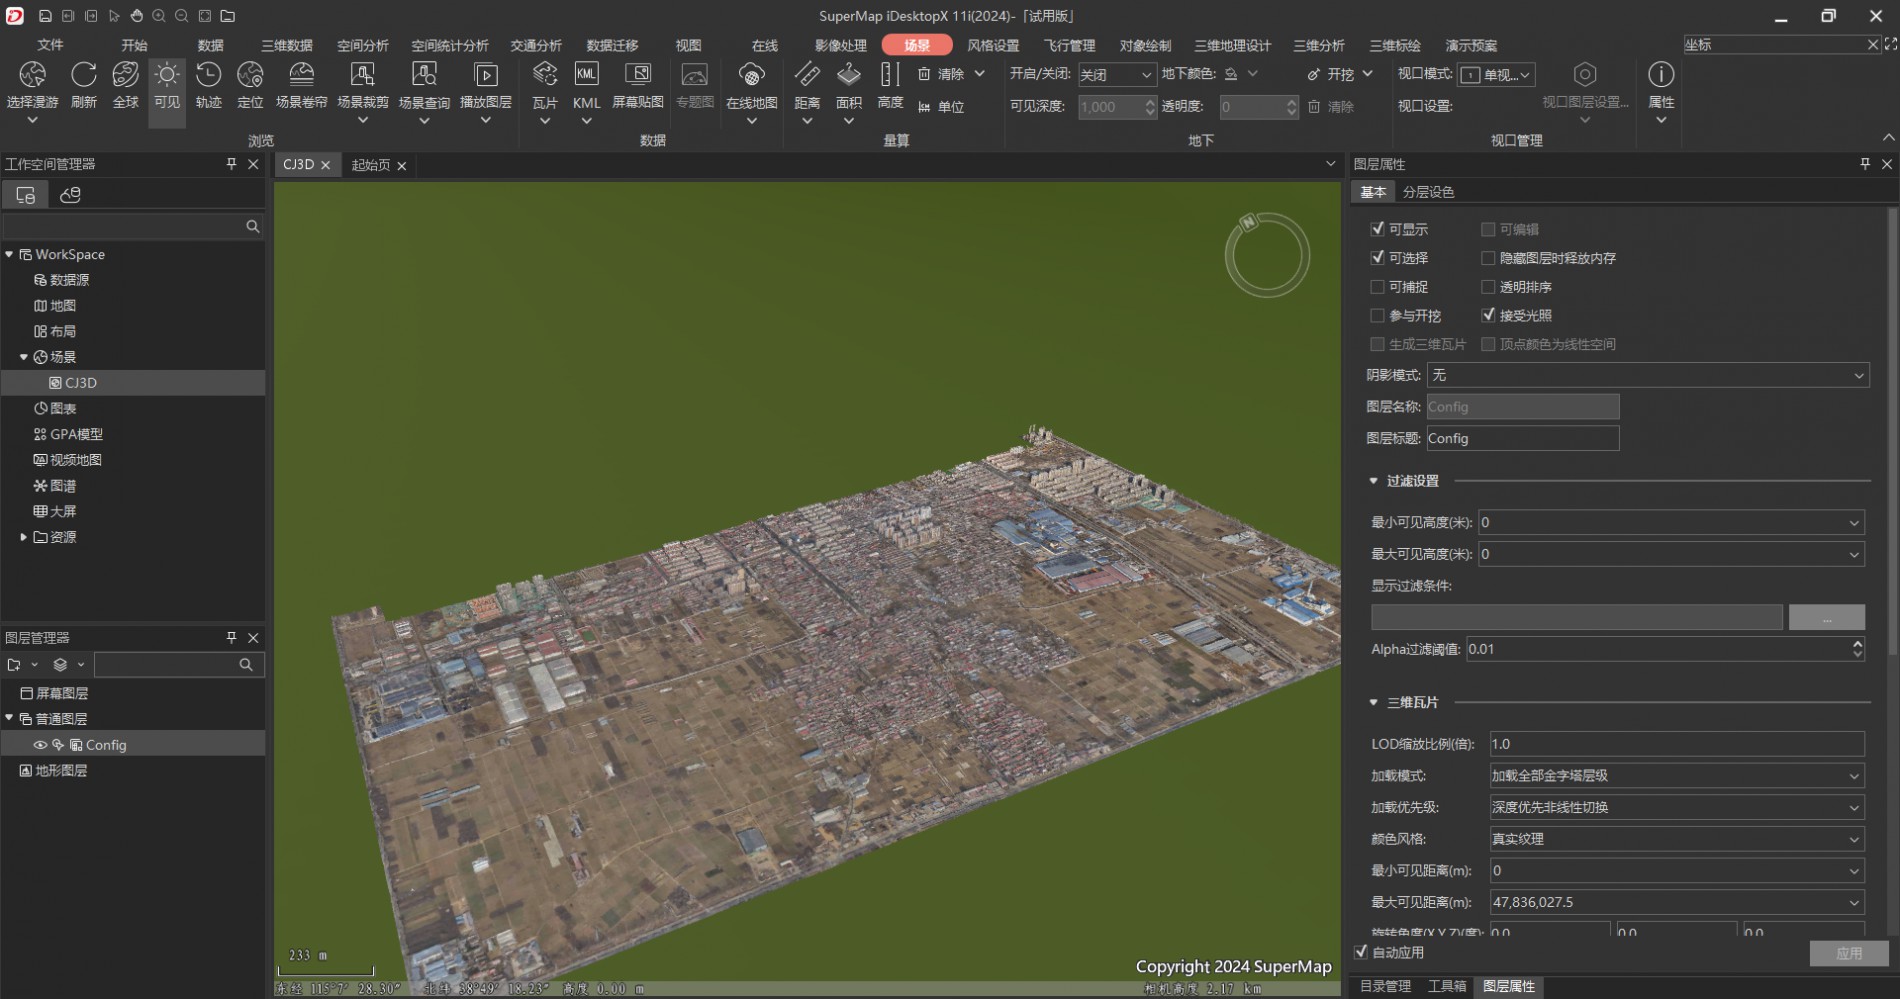Open the 在线地图 online map tool
The height and width of the screenshot is (999, 1900).
click(751, 93)
